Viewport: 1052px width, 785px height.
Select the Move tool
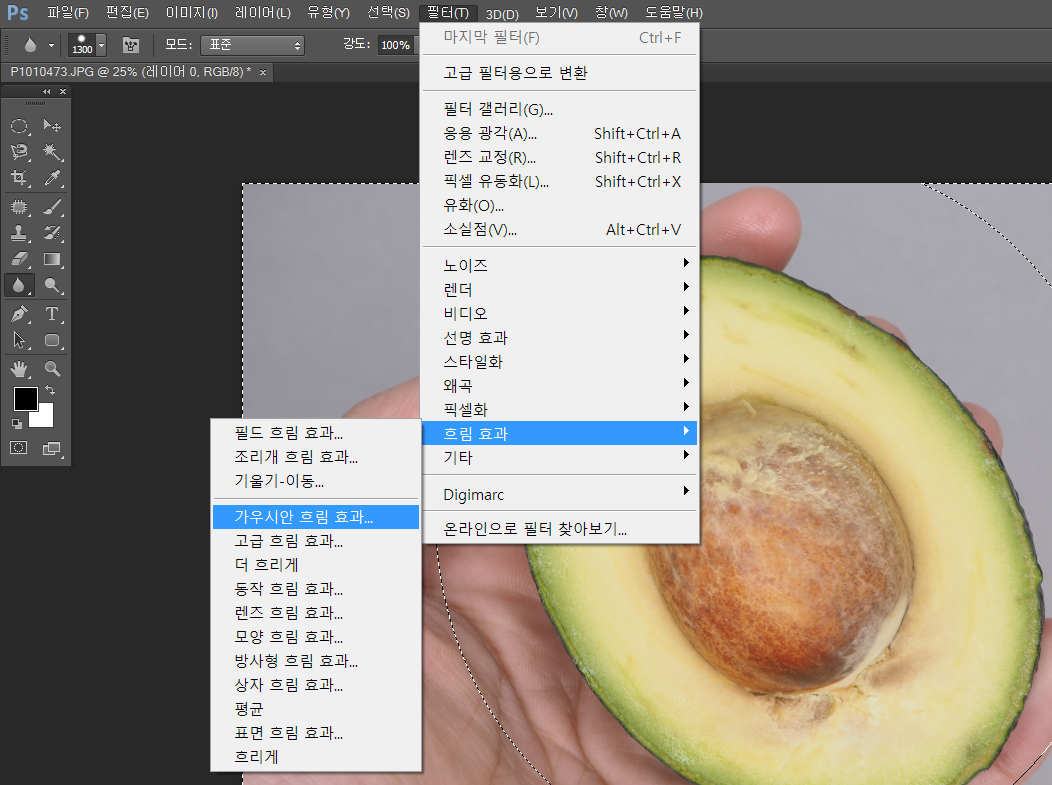pos(52,125)
